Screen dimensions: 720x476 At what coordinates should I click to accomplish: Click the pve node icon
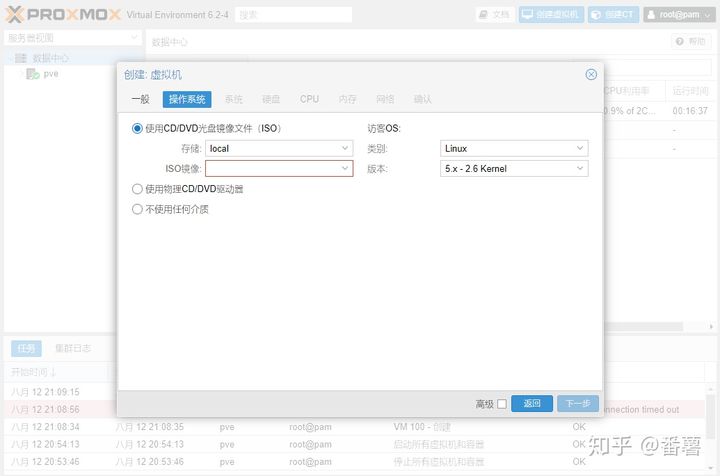[x=33, y=74]
